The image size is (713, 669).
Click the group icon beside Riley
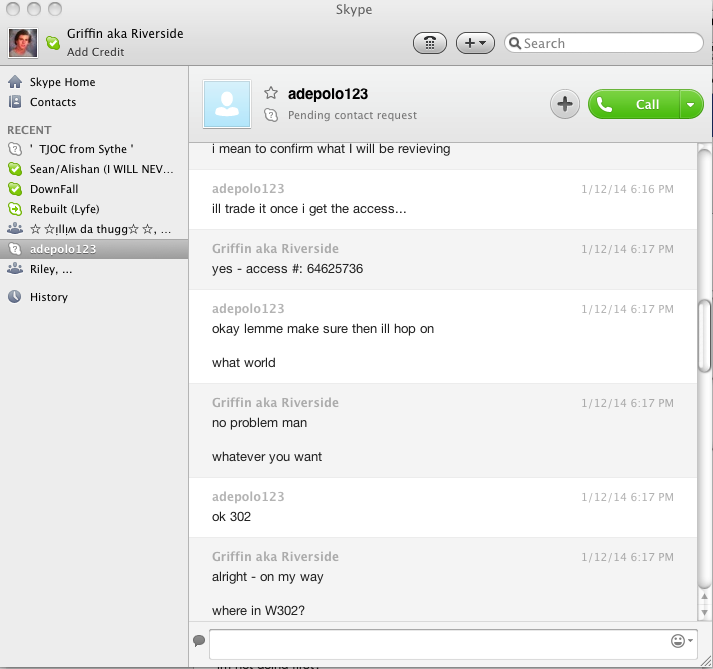tap(15, 269)
